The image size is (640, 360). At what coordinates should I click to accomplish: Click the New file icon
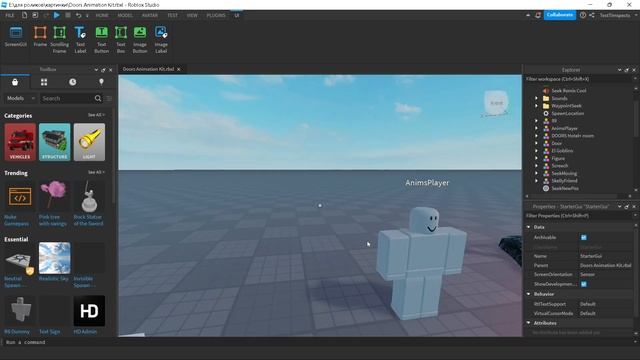click(x=24, y=15)
